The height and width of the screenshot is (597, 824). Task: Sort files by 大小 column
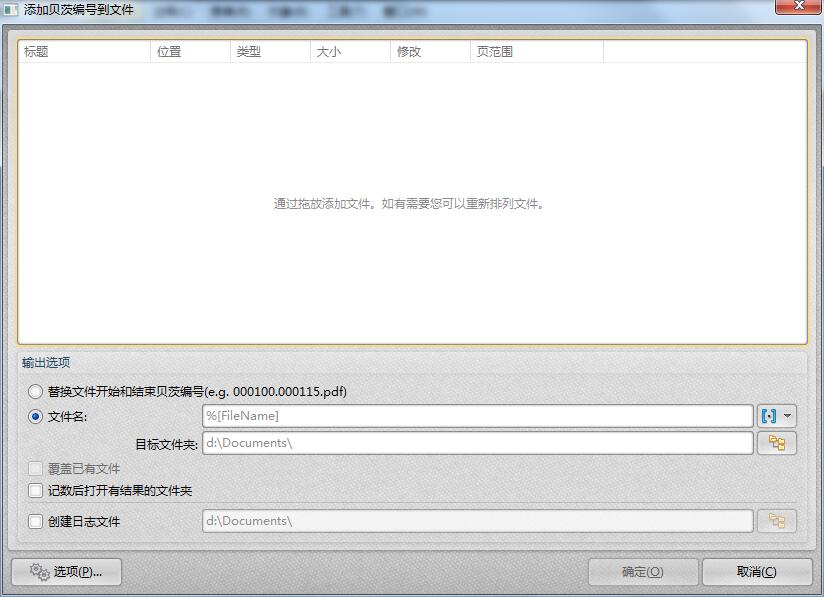(350, 52)
